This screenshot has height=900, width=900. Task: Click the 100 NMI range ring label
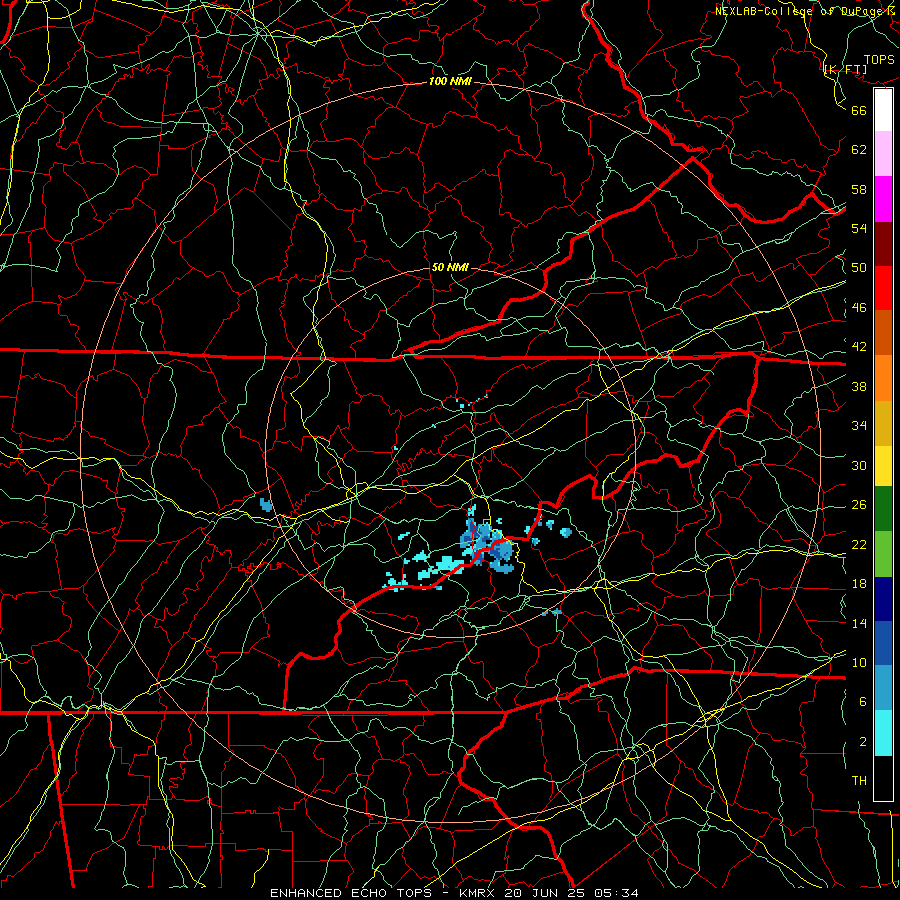[x=450, y=81]
